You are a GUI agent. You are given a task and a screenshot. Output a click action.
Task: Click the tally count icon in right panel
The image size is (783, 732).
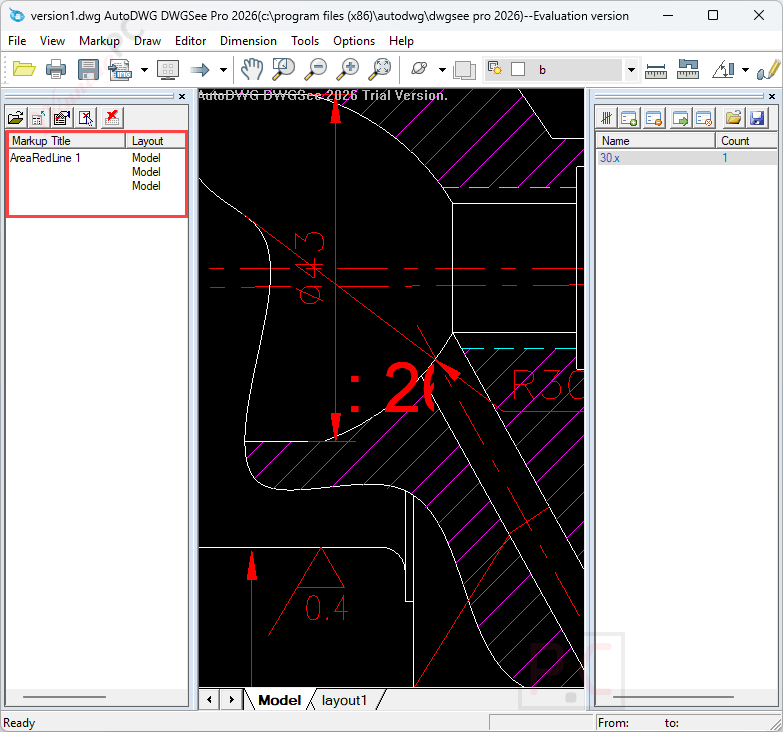pos(606,117)
